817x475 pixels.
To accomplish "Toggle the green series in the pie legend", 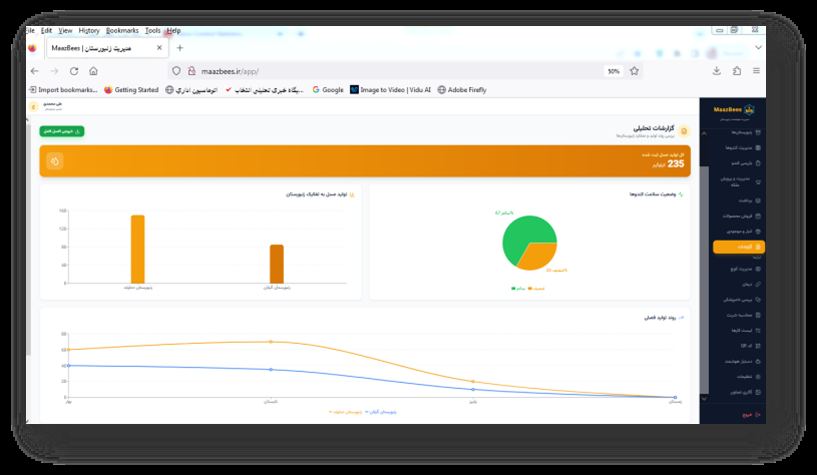I will coord(518,289).
